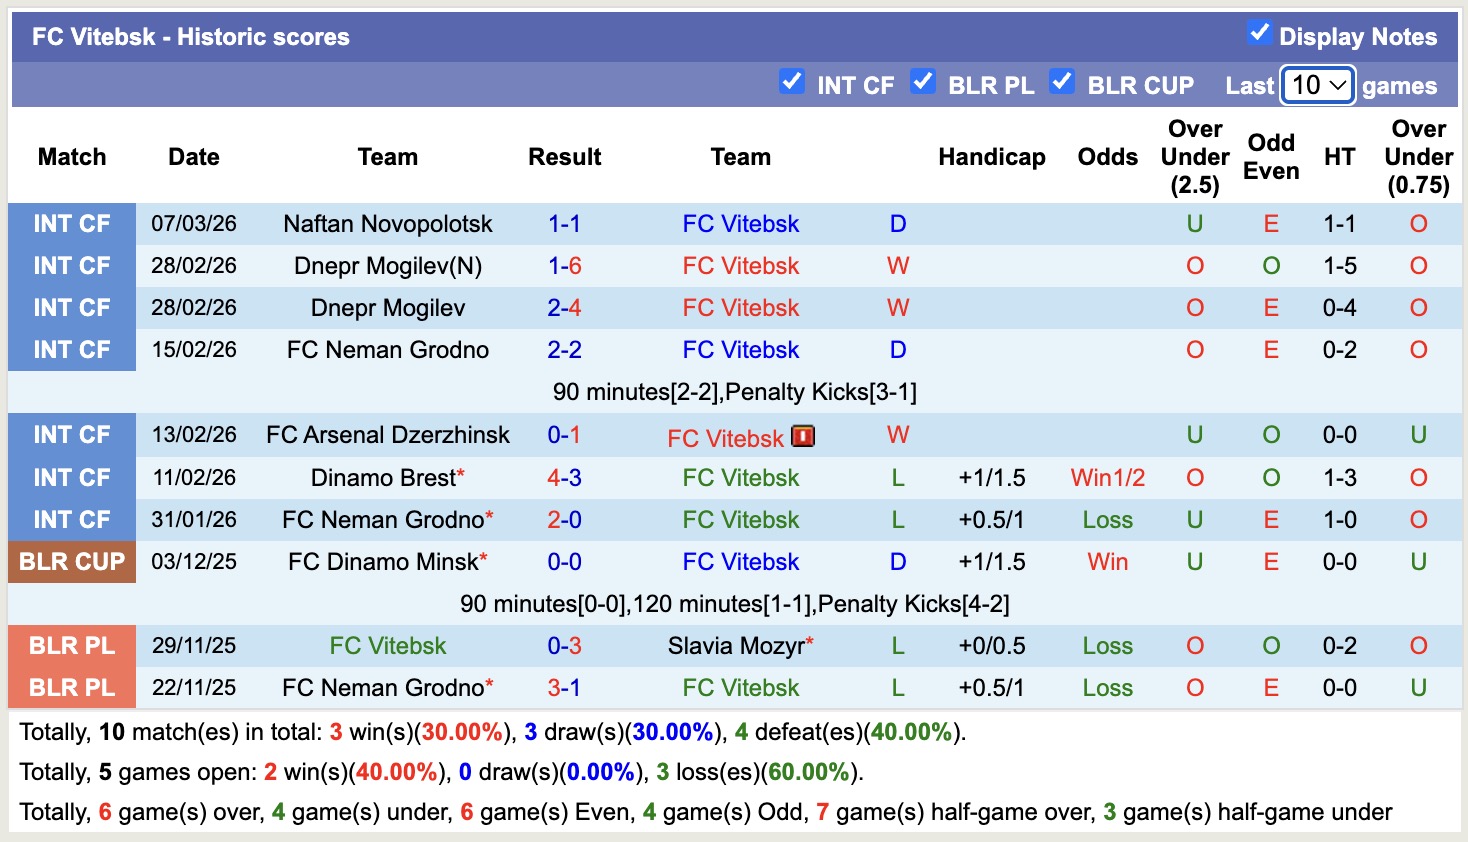Click the Over Under (2.5) column header
Screen dimensions: 1468x842
point(1195,157)
